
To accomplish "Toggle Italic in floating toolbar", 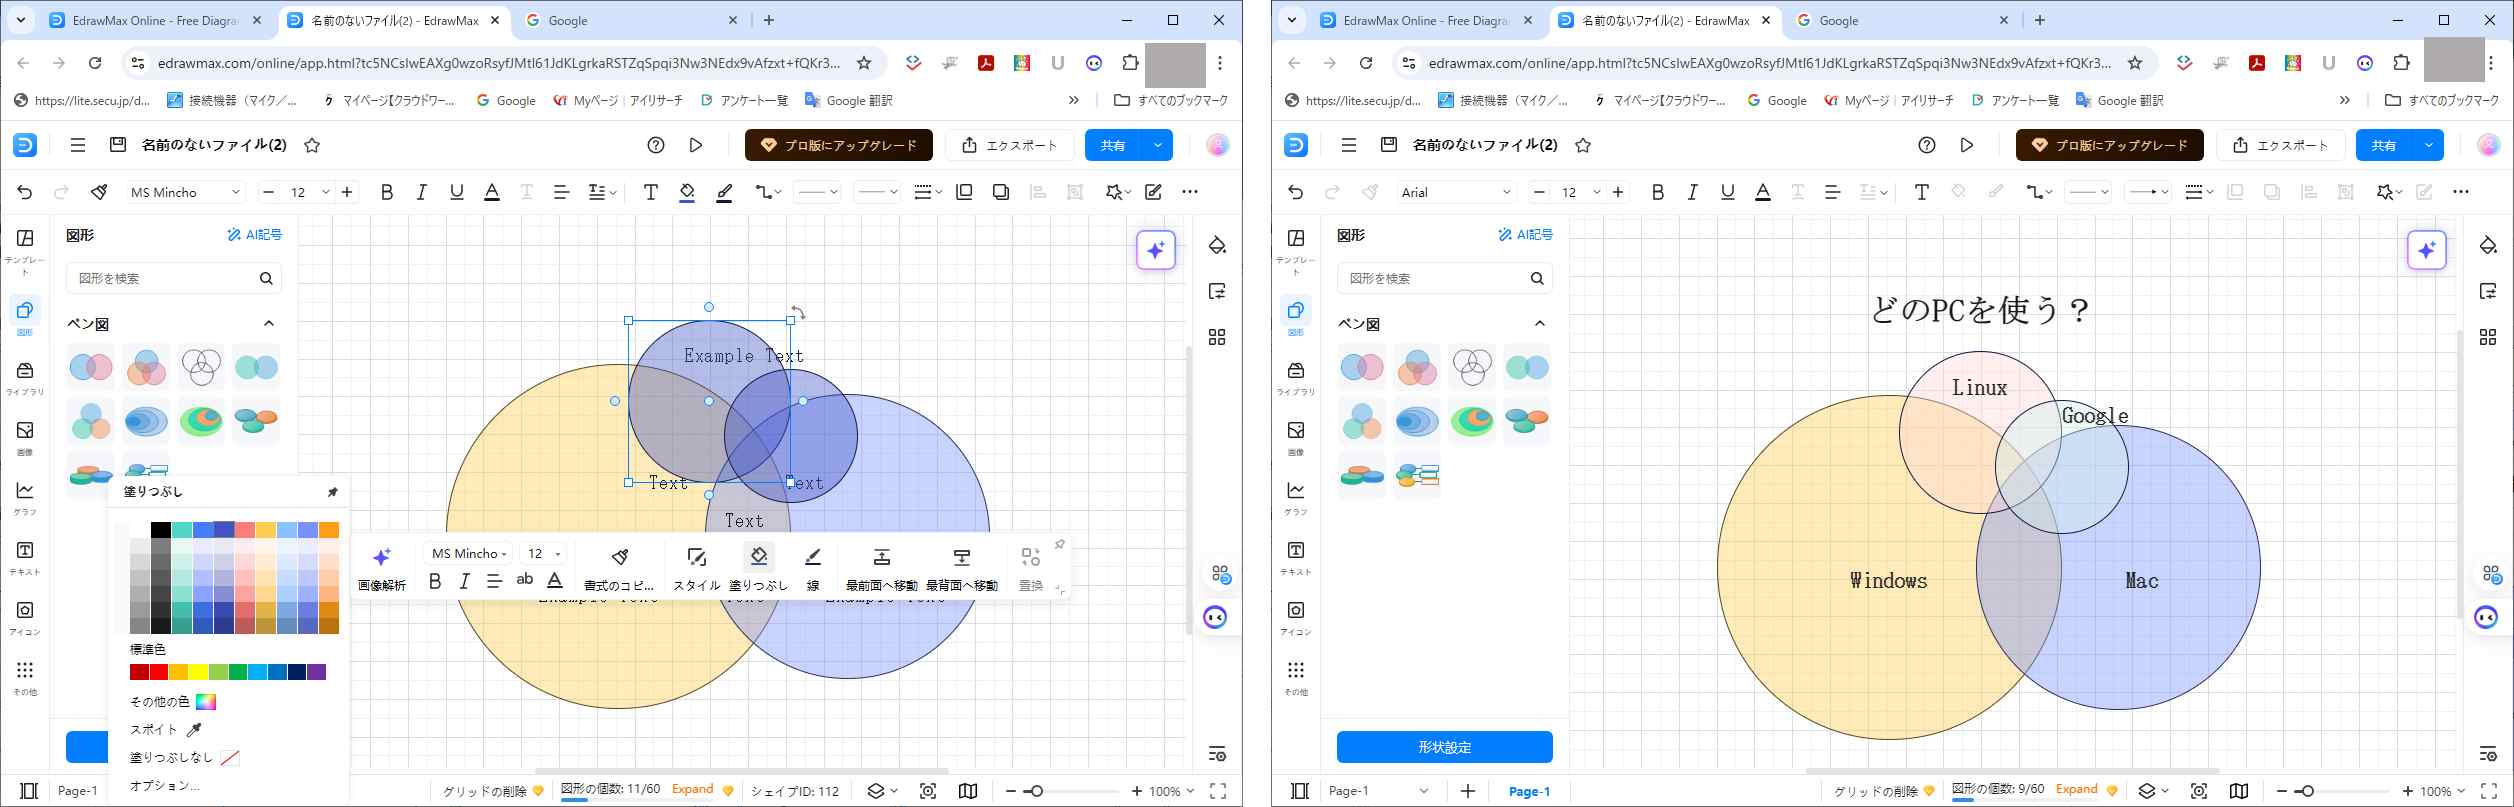I will pos(464,581).
